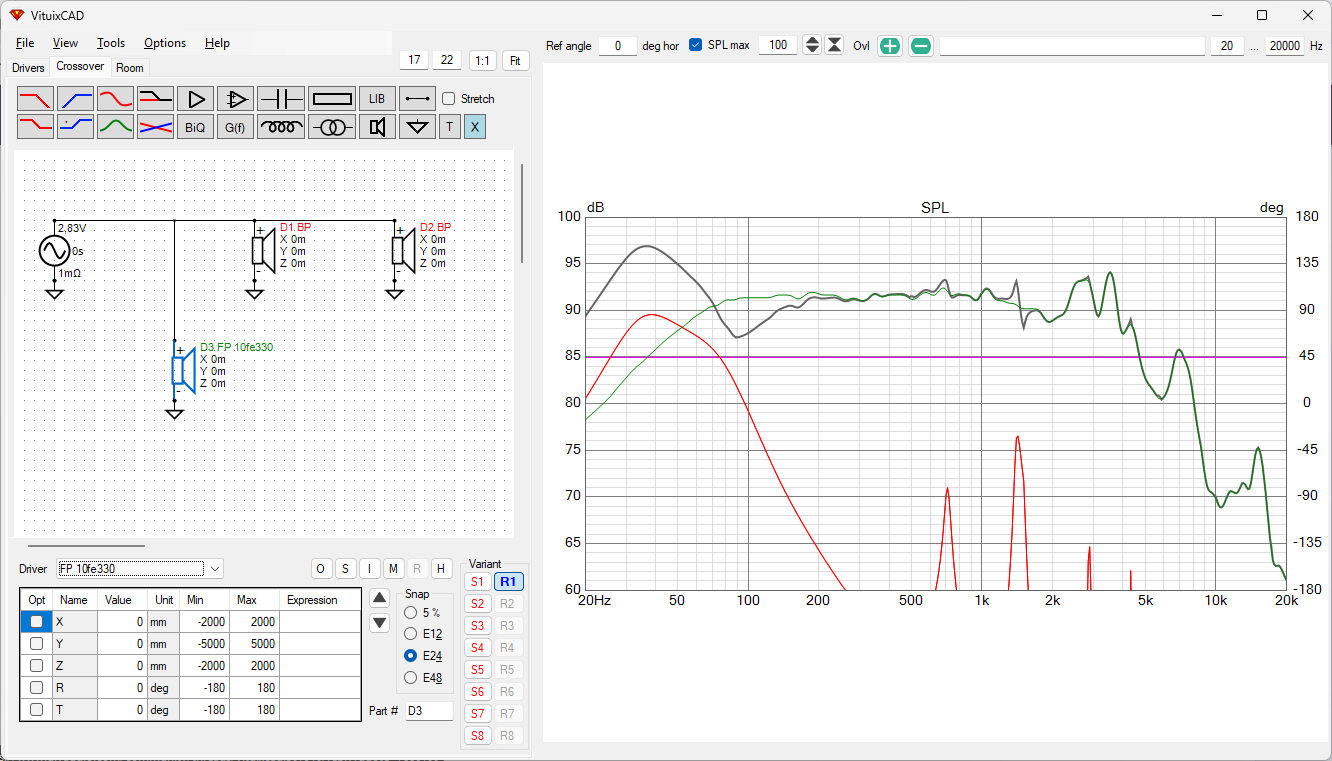Image resolution: width=1332 pixels, height=761 pixels.
Task: Select the E48 snap option
Action: click(x=411, y=678)
